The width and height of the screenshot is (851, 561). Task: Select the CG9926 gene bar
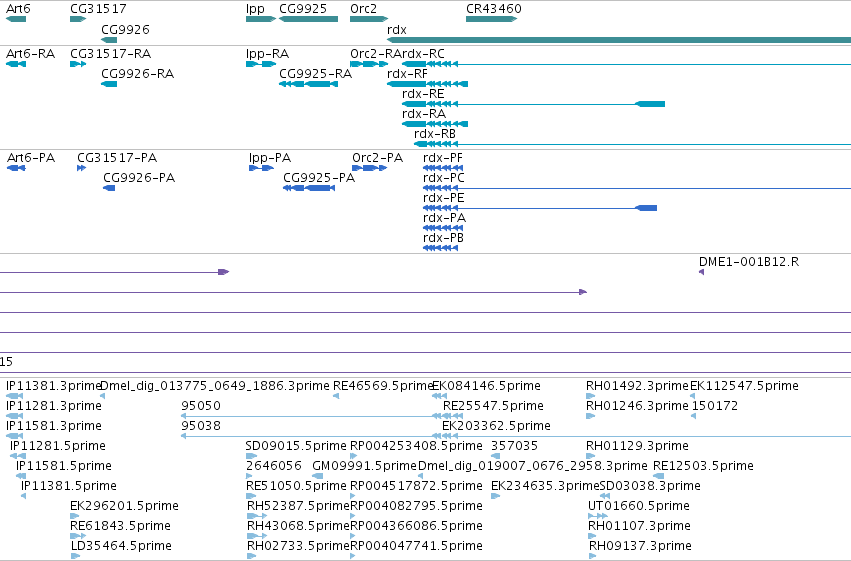[109, 40]
